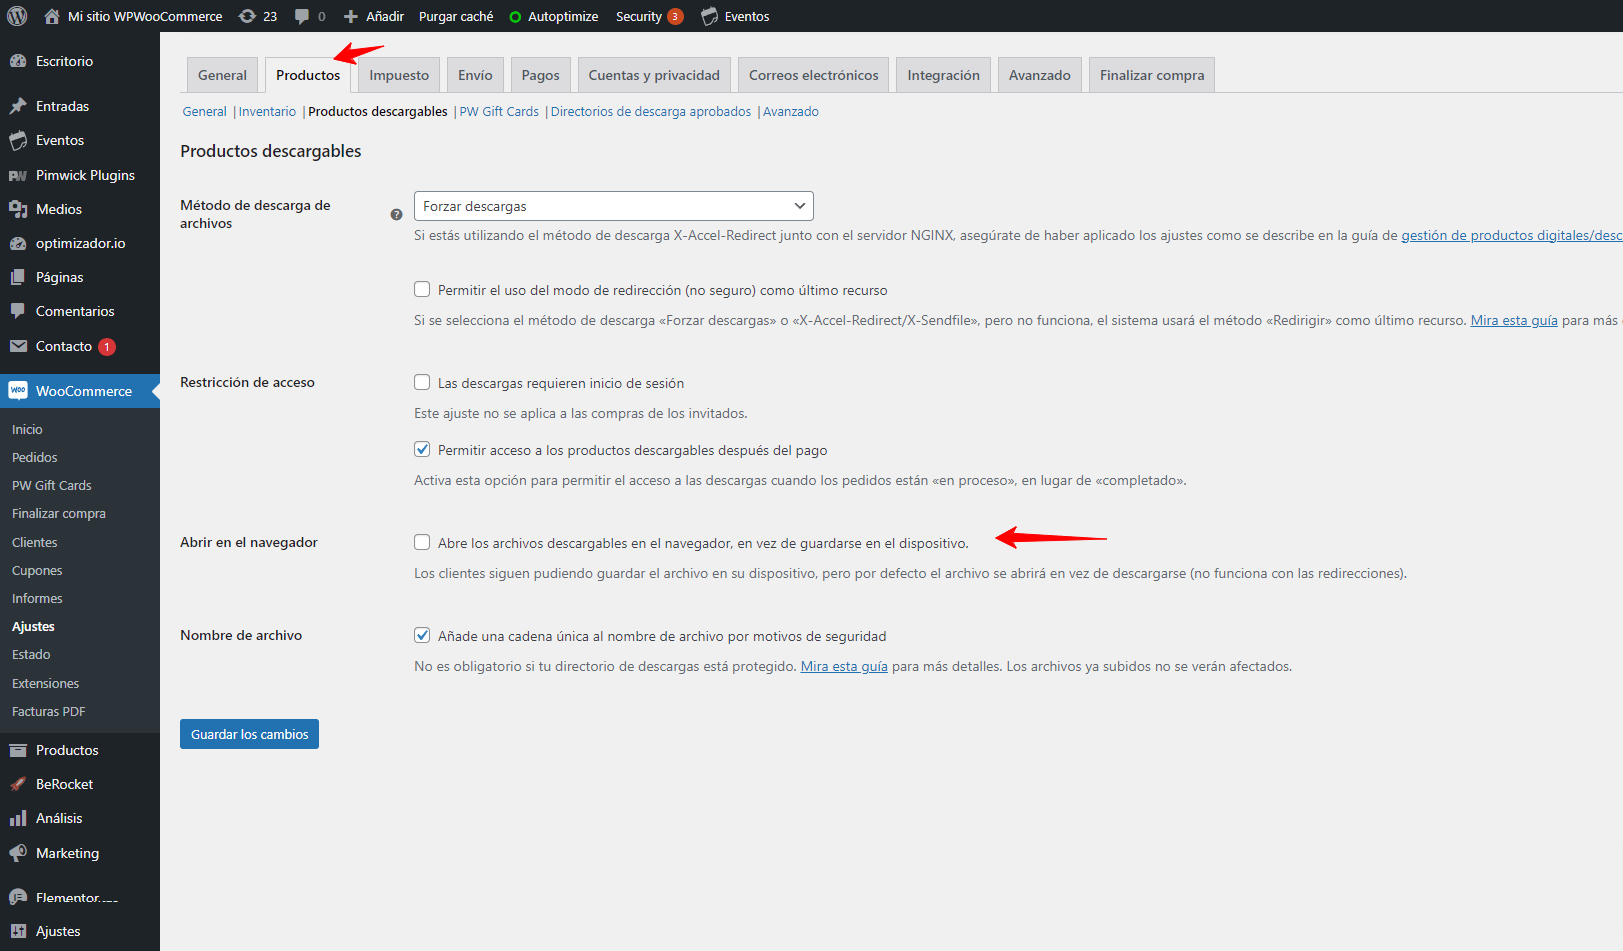
Task: Open Clientes in WooCommerce submenu
Action: [35, 542]
